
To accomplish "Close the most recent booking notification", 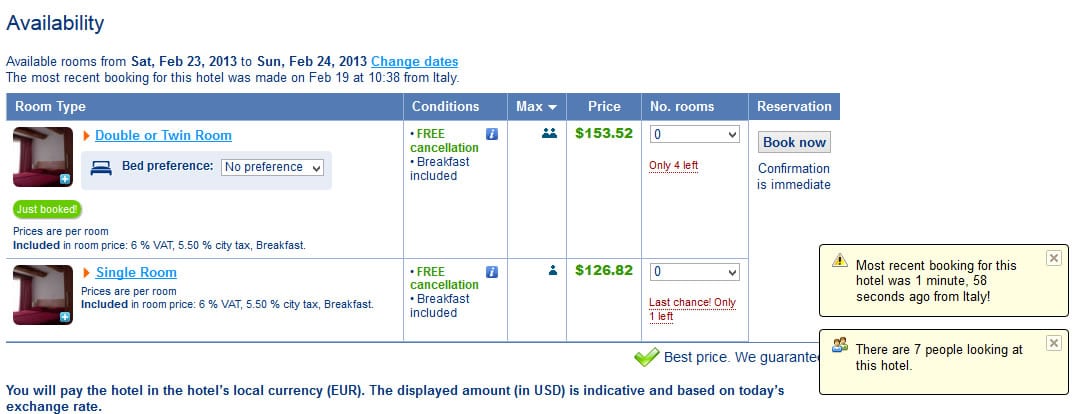I will 1053,258.
